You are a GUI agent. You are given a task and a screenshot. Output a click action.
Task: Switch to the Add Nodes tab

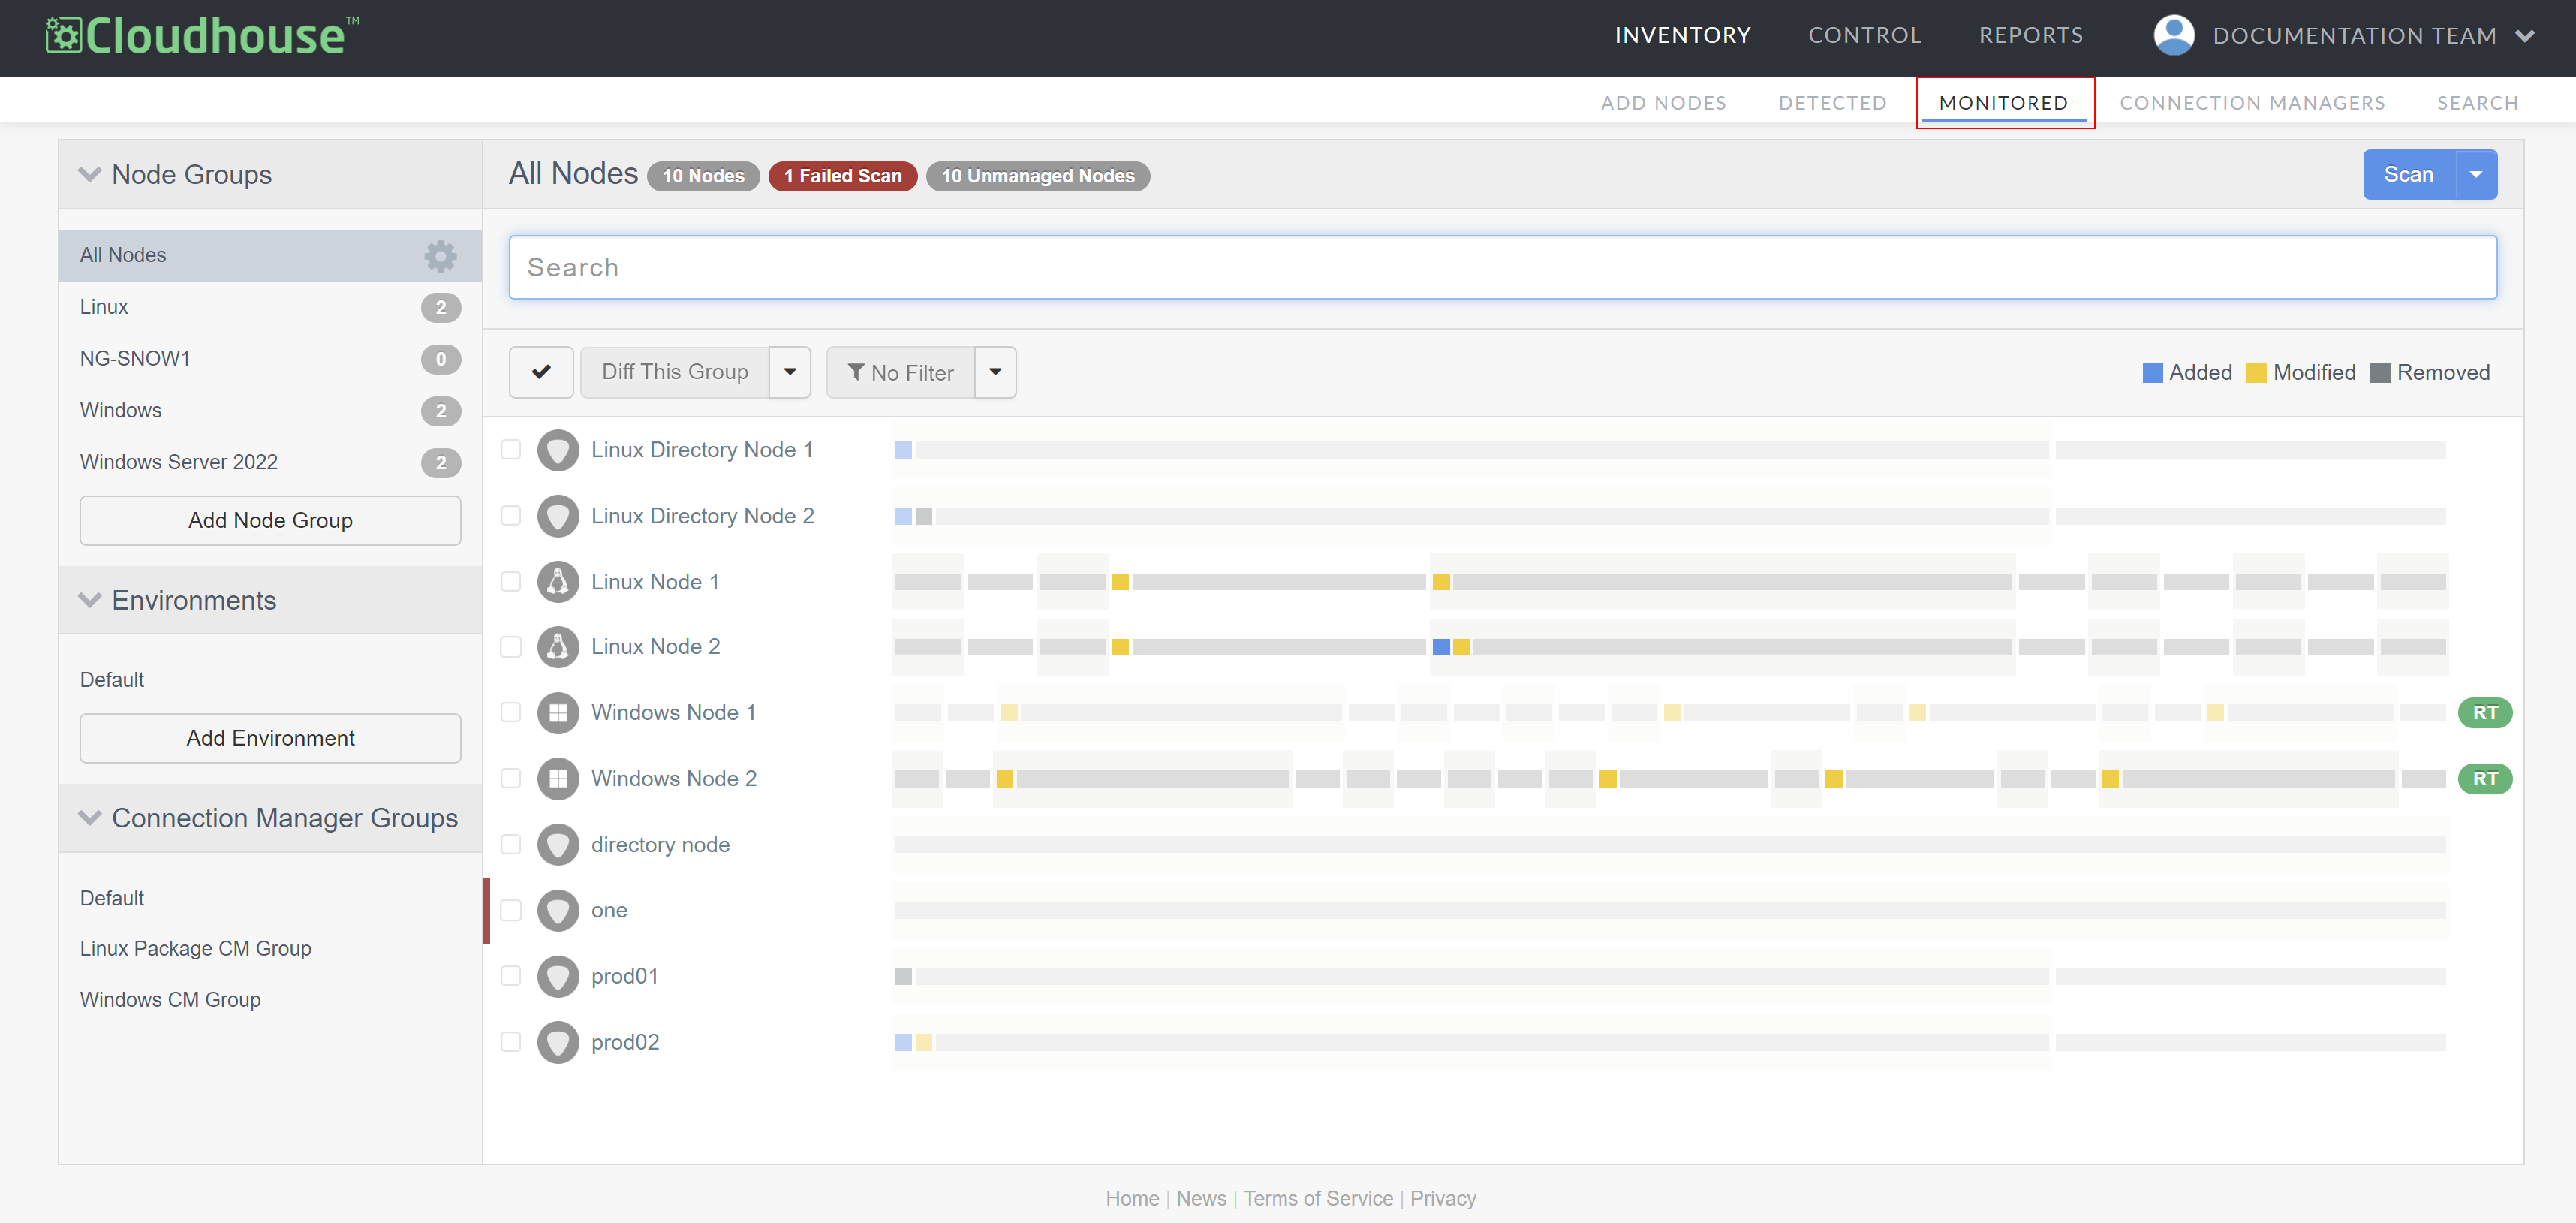tap(1663, 103)
